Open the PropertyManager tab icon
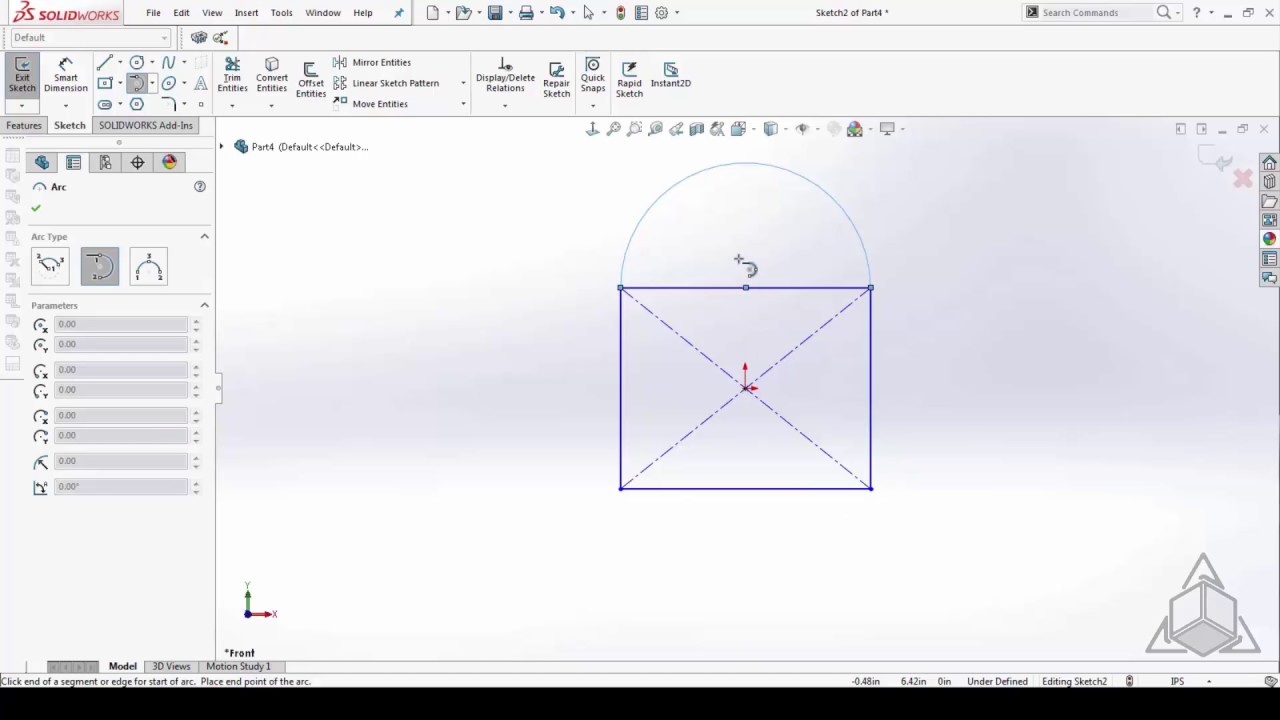The image size is (1280, 720). 73,162
